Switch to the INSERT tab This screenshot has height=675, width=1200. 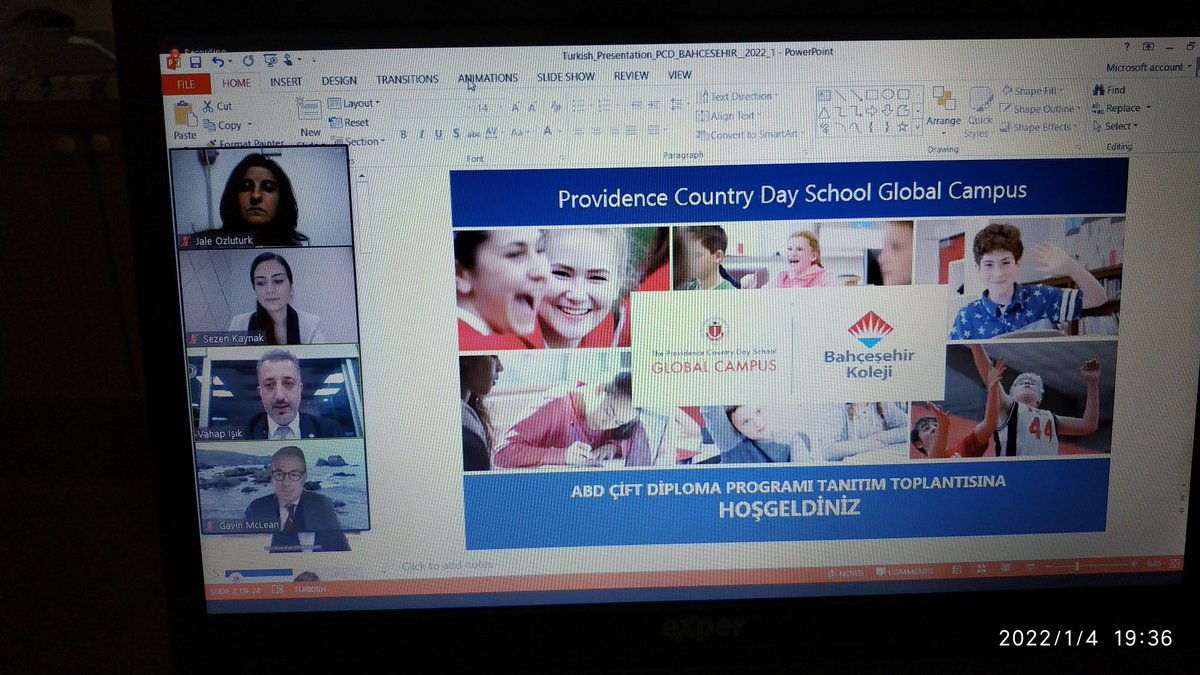point(286,82)
